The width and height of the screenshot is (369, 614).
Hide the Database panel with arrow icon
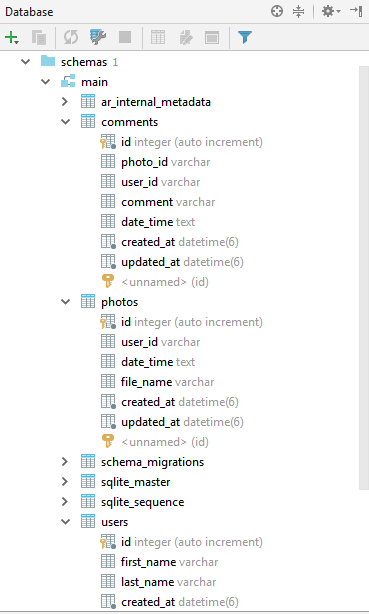(356, 11)
